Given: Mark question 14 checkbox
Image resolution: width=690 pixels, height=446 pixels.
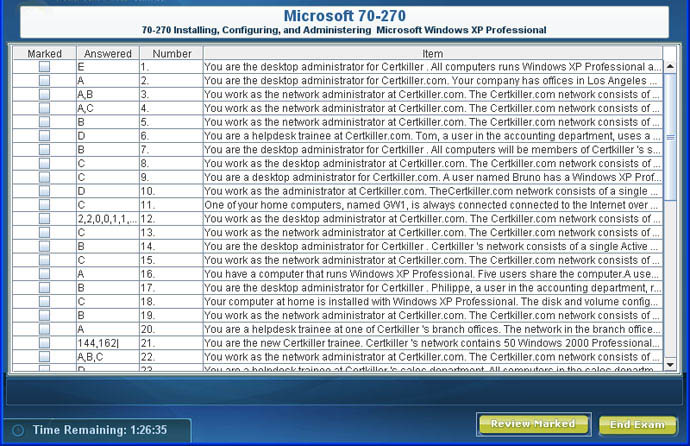Looking at the screenshot, I should [x=44, y=246].
